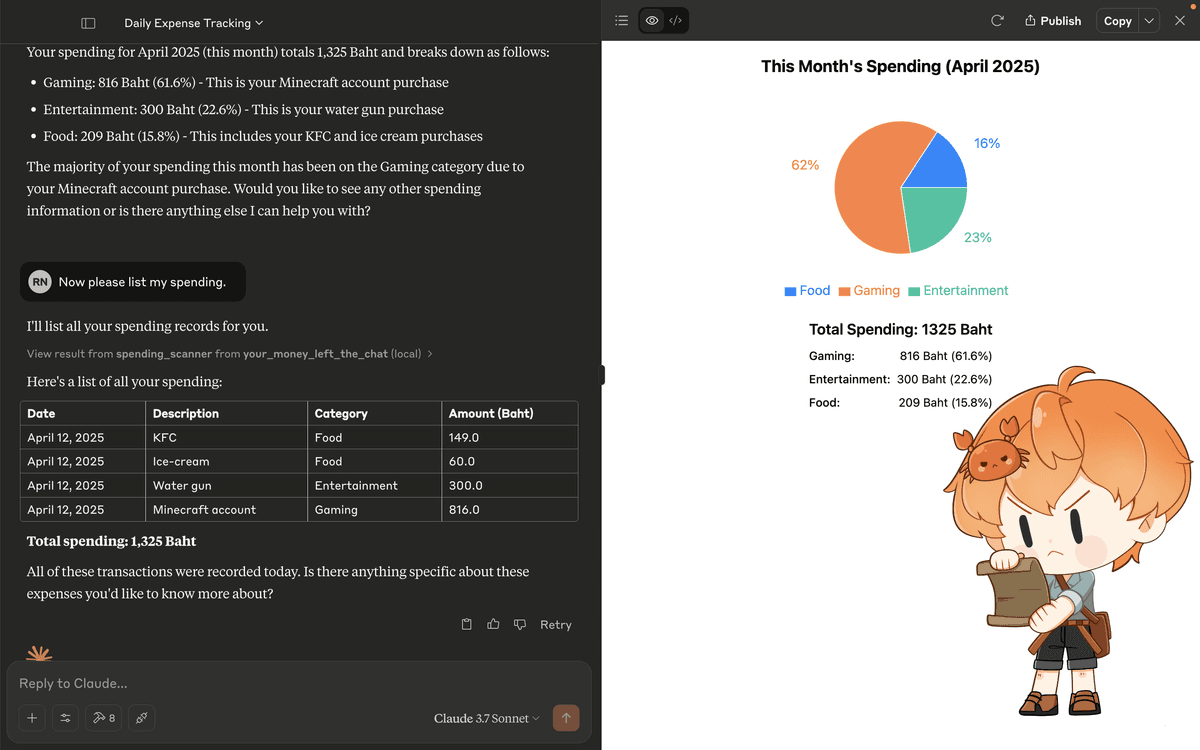Viewport: 1200px width, 750px height.
Task: Toggle the Gaming legend color swatch
Action: pos(845,291)
